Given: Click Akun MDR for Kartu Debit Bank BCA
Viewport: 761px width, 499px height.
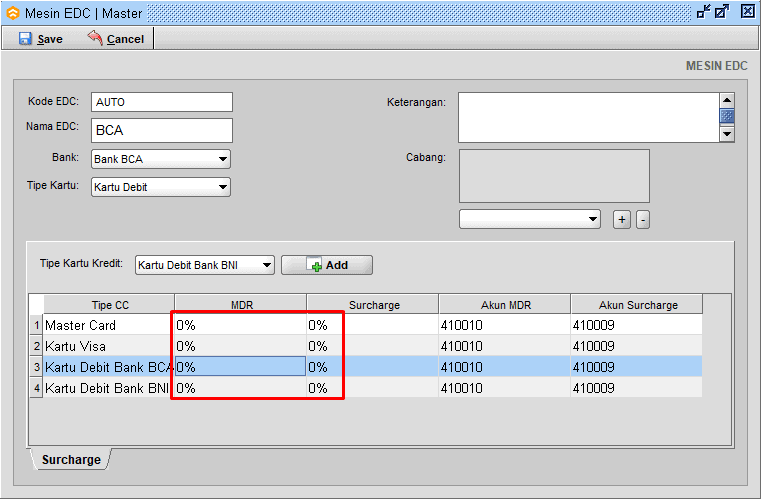Looking at the screenshot, I should 505,367.
